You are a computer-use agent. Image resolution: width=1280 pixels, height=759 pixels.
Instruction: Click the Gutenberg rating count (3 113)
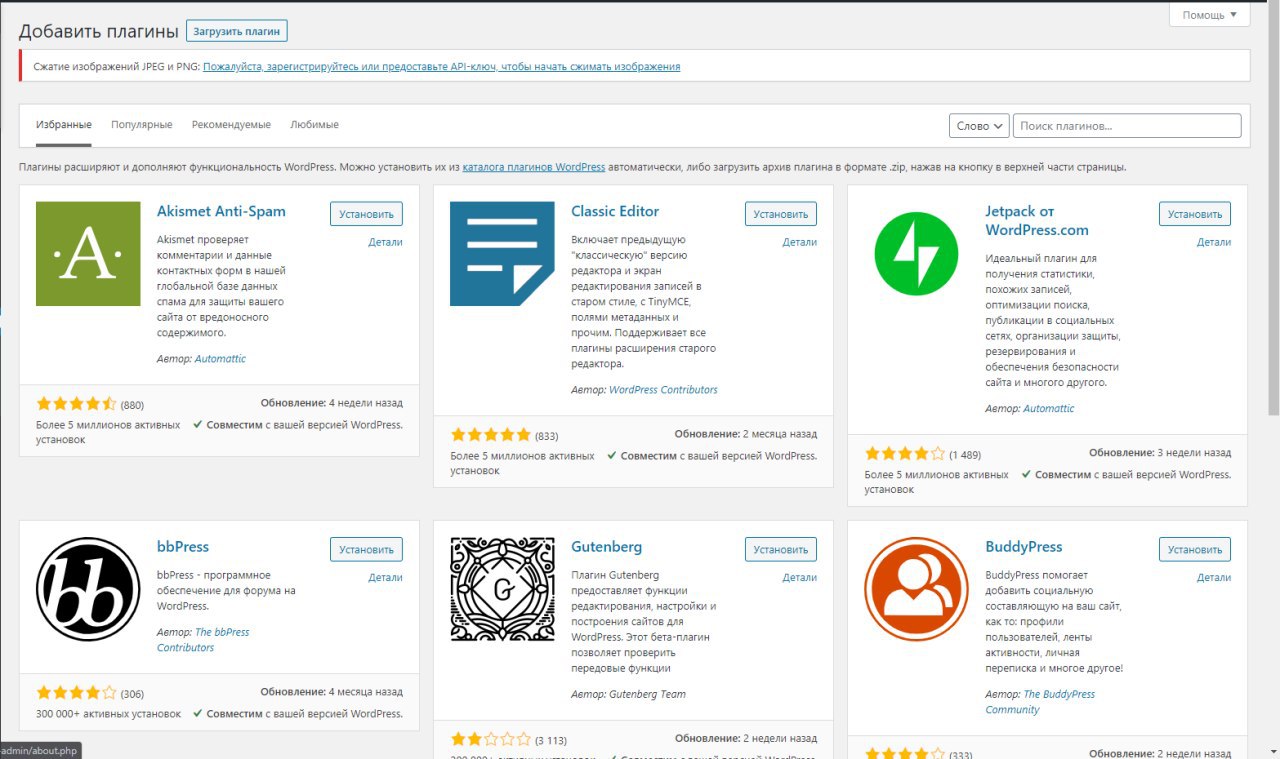pos(551,741)
